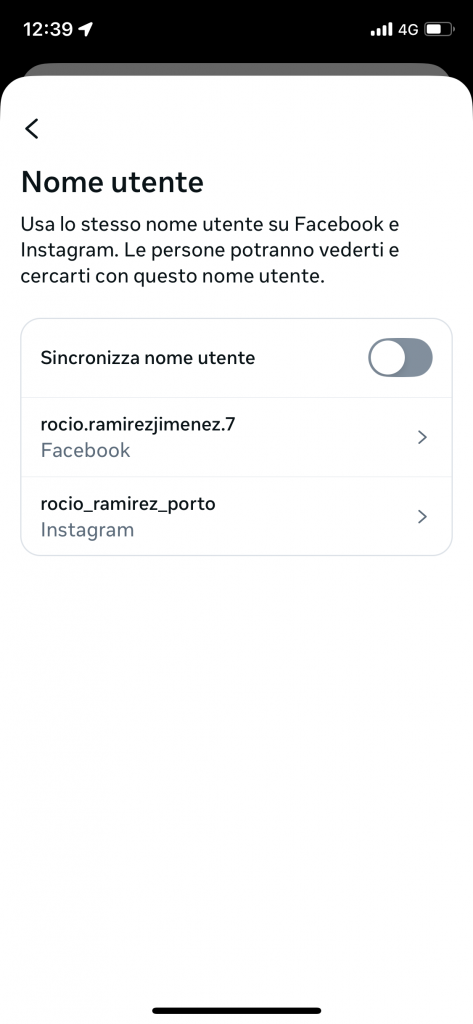Tap the gray sheet edge behind the panel
Image resolution: width=473 pixels, height=1024 pixels.
236,69
